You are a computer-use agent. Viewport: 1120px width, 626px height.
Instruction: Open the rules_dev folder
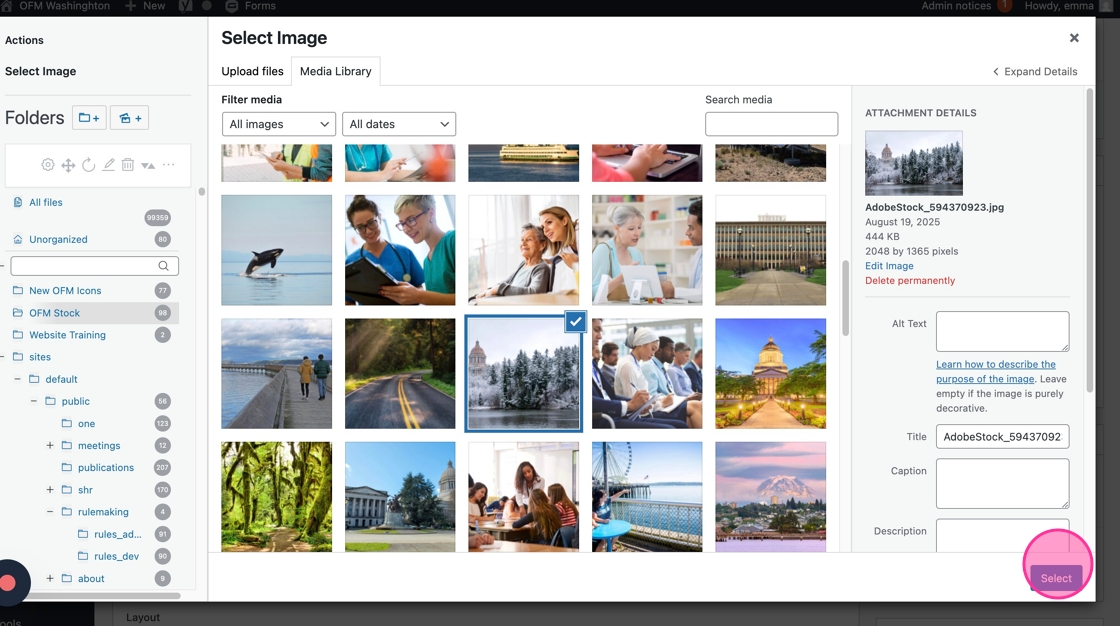(x=116, y=556)
